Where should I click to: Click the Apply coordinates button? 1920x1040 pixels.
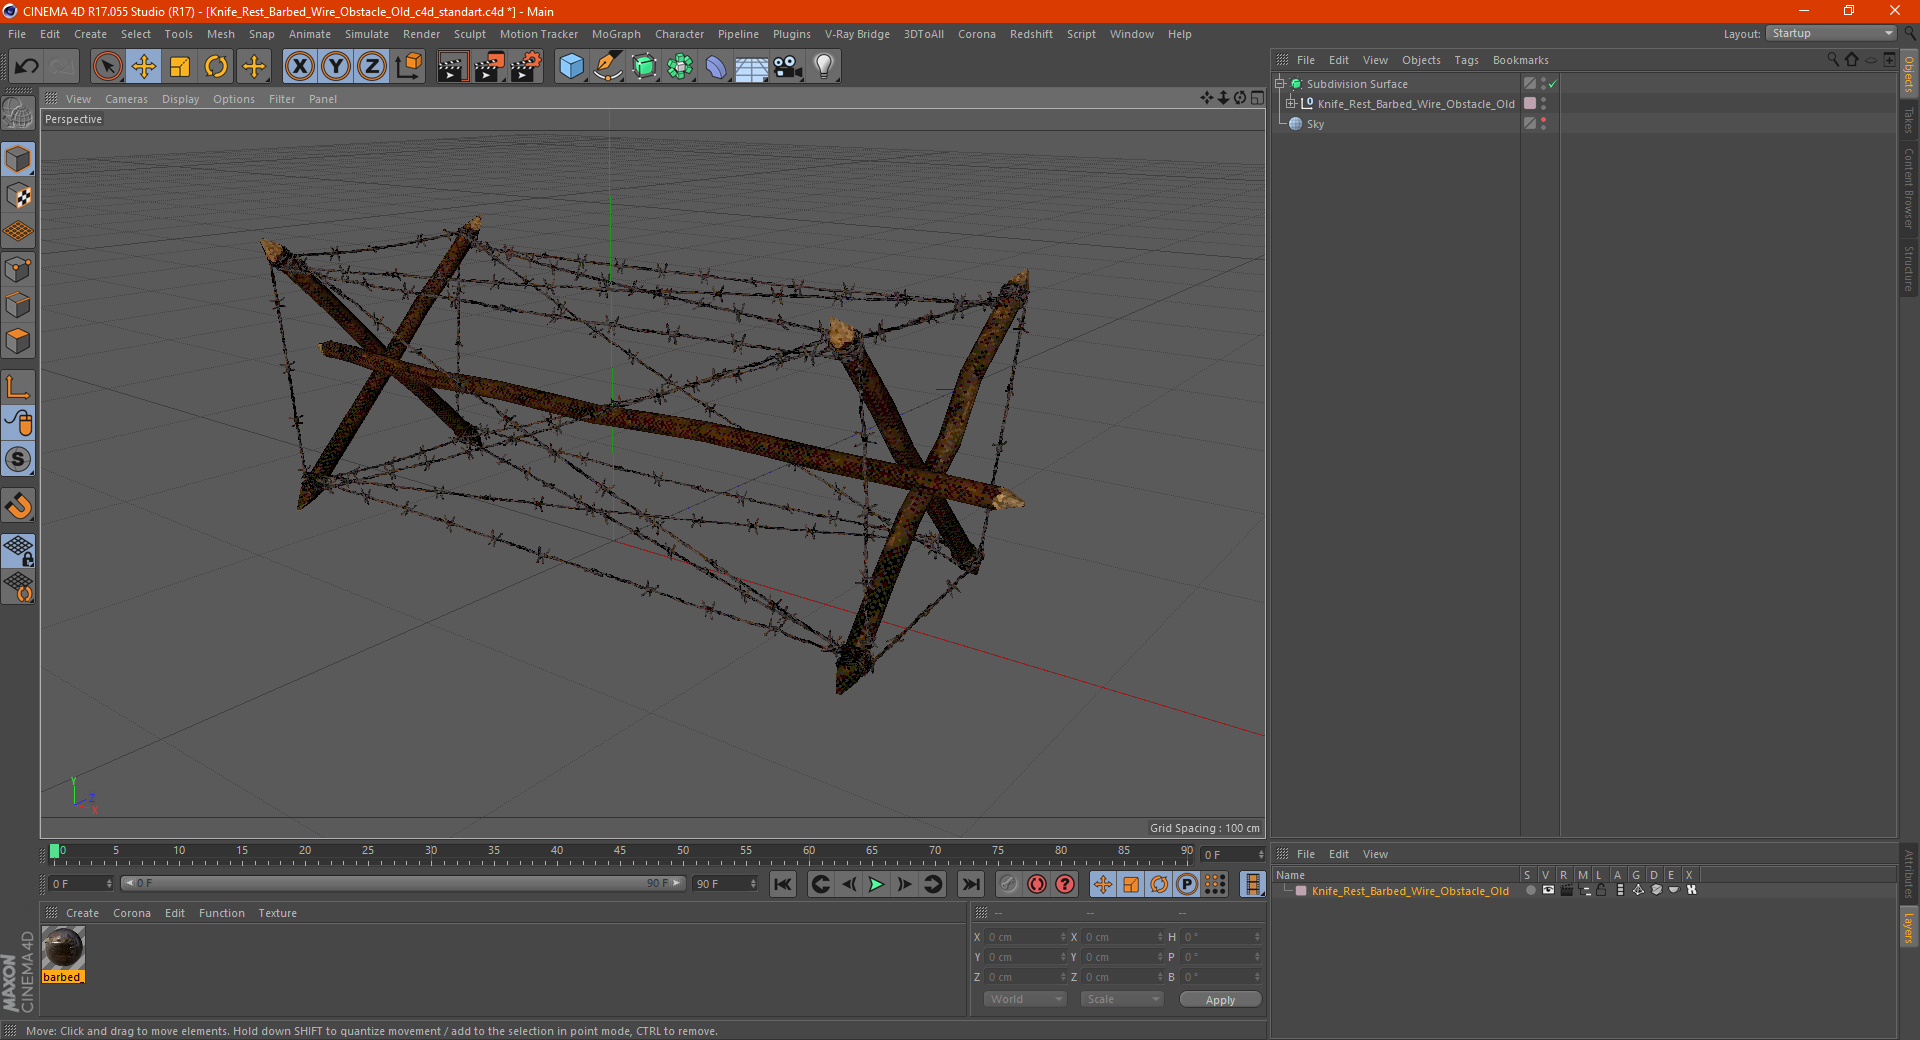1220,999
